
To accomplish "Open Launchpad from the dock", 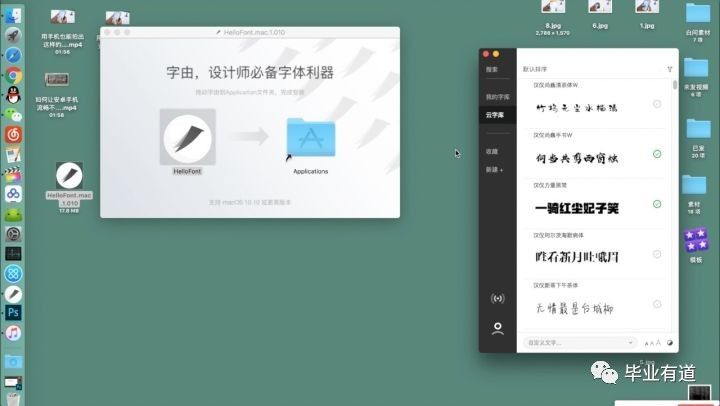I will (13, 35).
